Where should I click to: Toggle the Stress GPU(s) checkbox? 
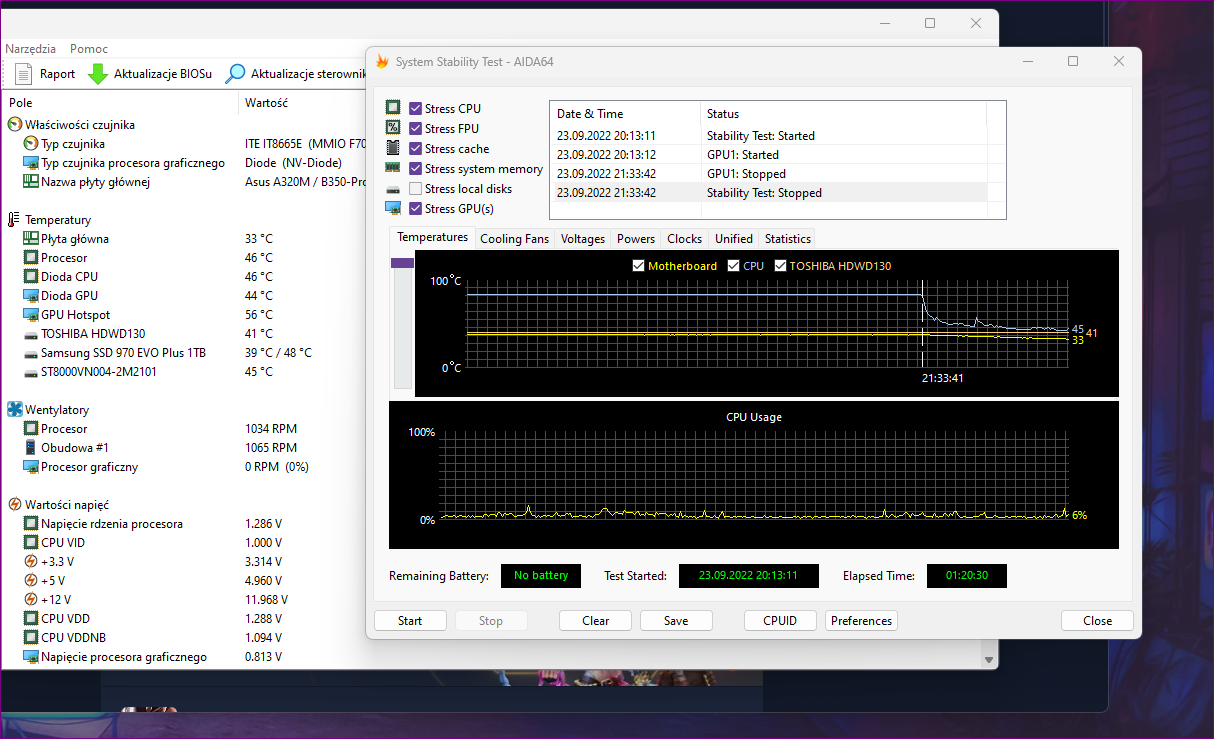pyautogui.click(x=416, y=209)
